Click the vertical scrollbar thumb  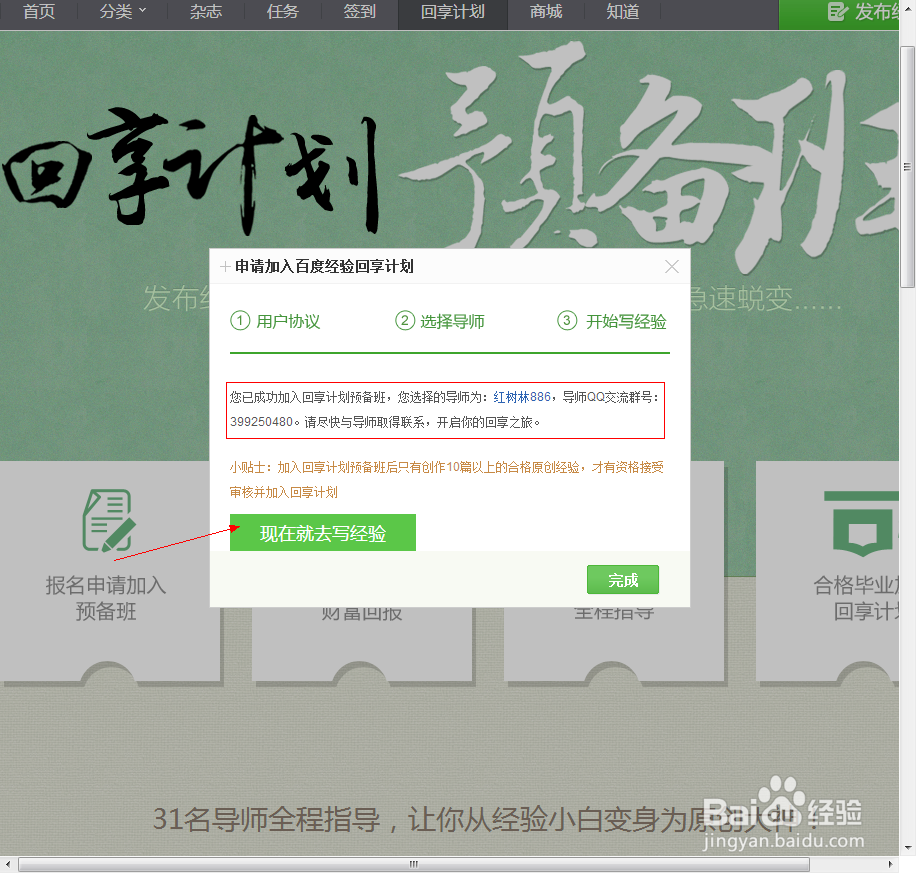907,167
